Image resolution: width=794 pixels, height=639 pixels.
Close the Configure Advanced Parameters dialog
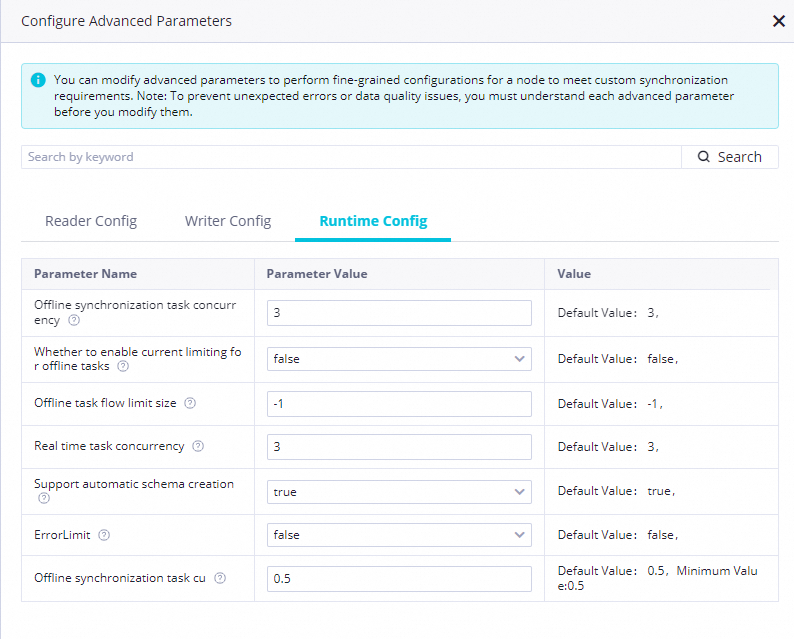pyautogui.click(x=779, y=21)
